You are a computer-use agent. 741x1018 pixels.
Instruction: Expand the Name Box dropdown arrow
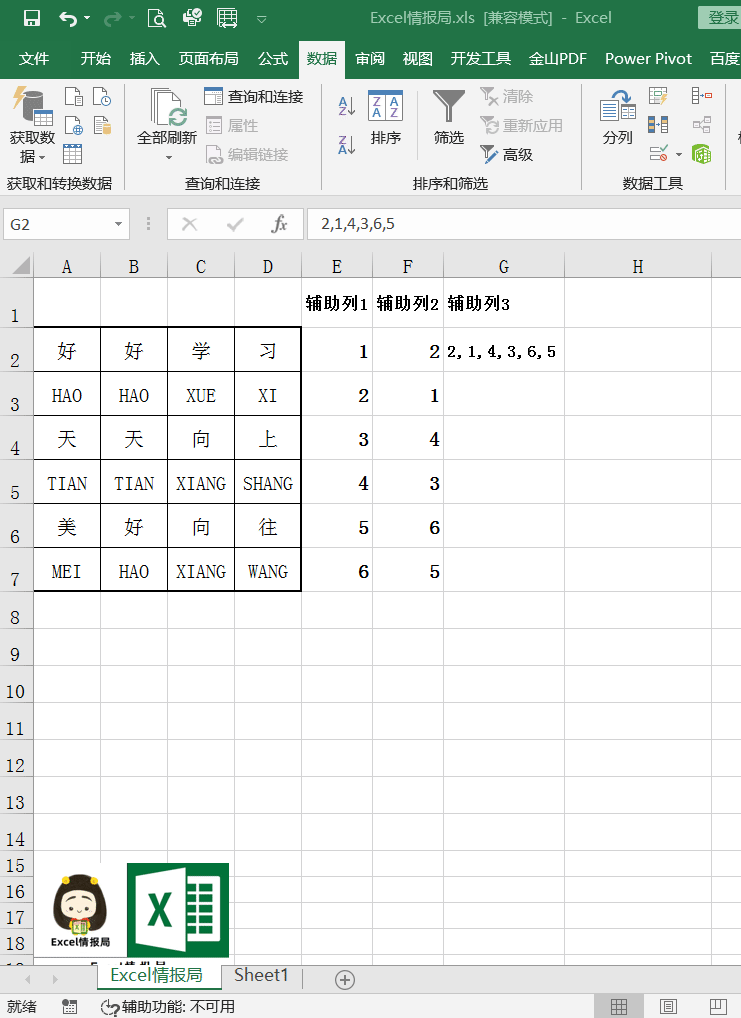click(x=118, y=225)
